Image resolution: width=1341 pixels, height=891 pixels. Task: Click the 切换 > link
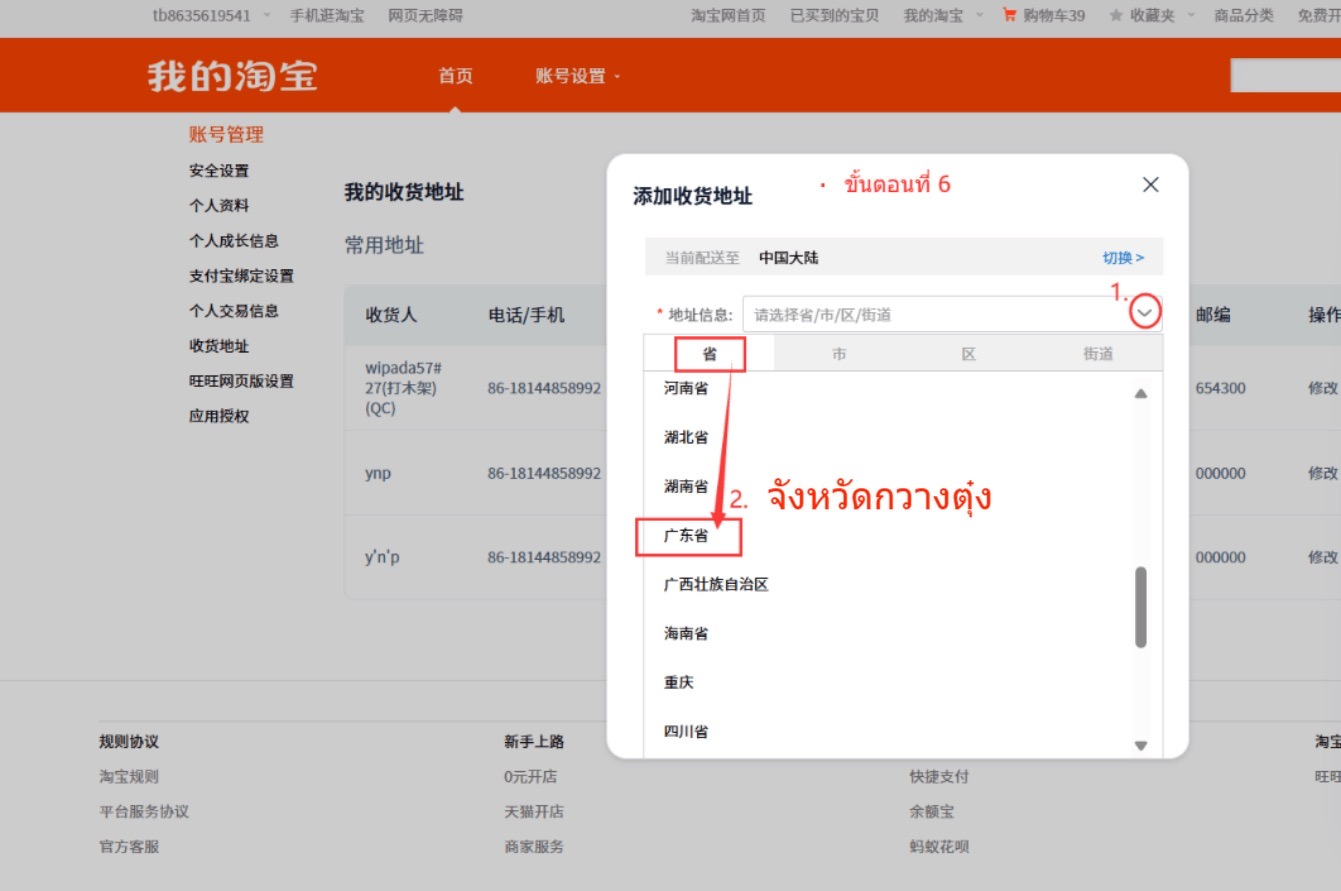coord(1123,258)
